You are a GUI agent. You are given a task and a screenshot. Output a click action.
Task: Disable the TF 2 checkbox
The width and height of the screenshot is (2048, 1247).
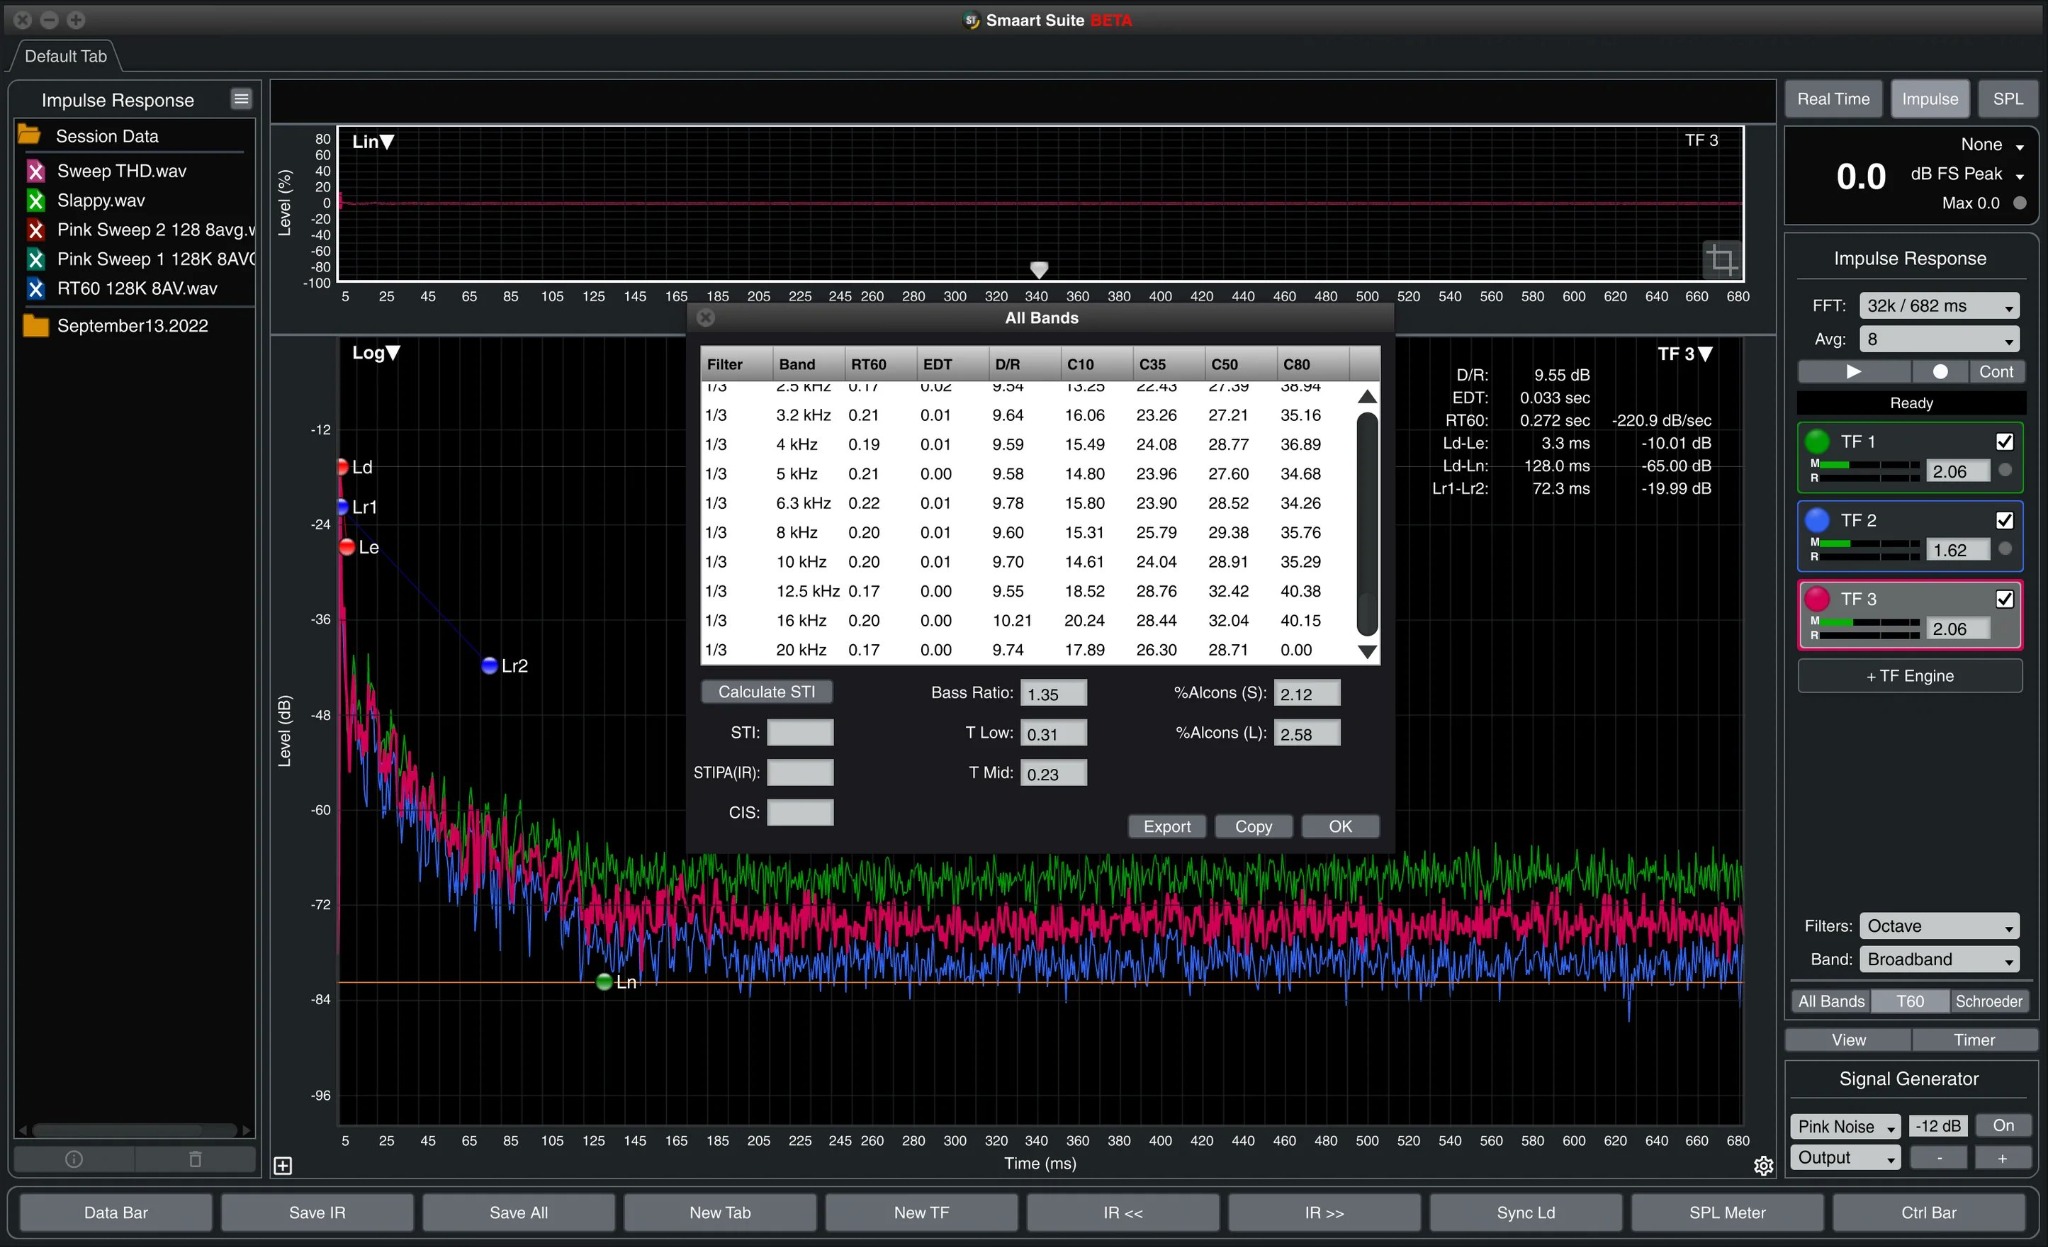(2005, 520)
